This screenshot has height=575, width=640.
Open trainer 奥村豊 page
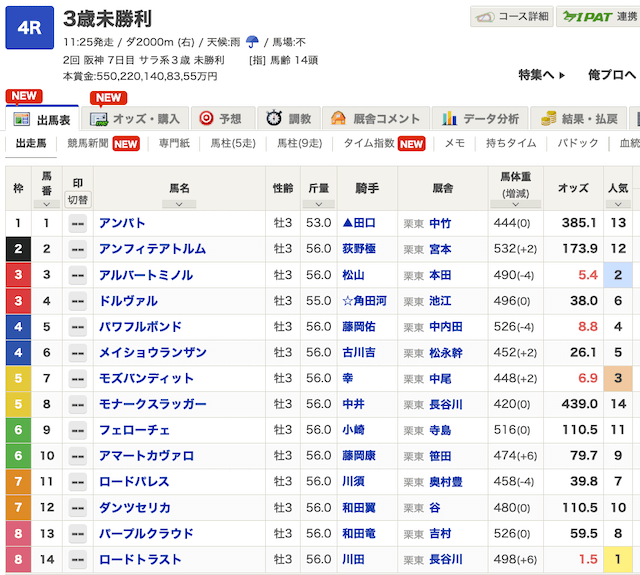446,482
